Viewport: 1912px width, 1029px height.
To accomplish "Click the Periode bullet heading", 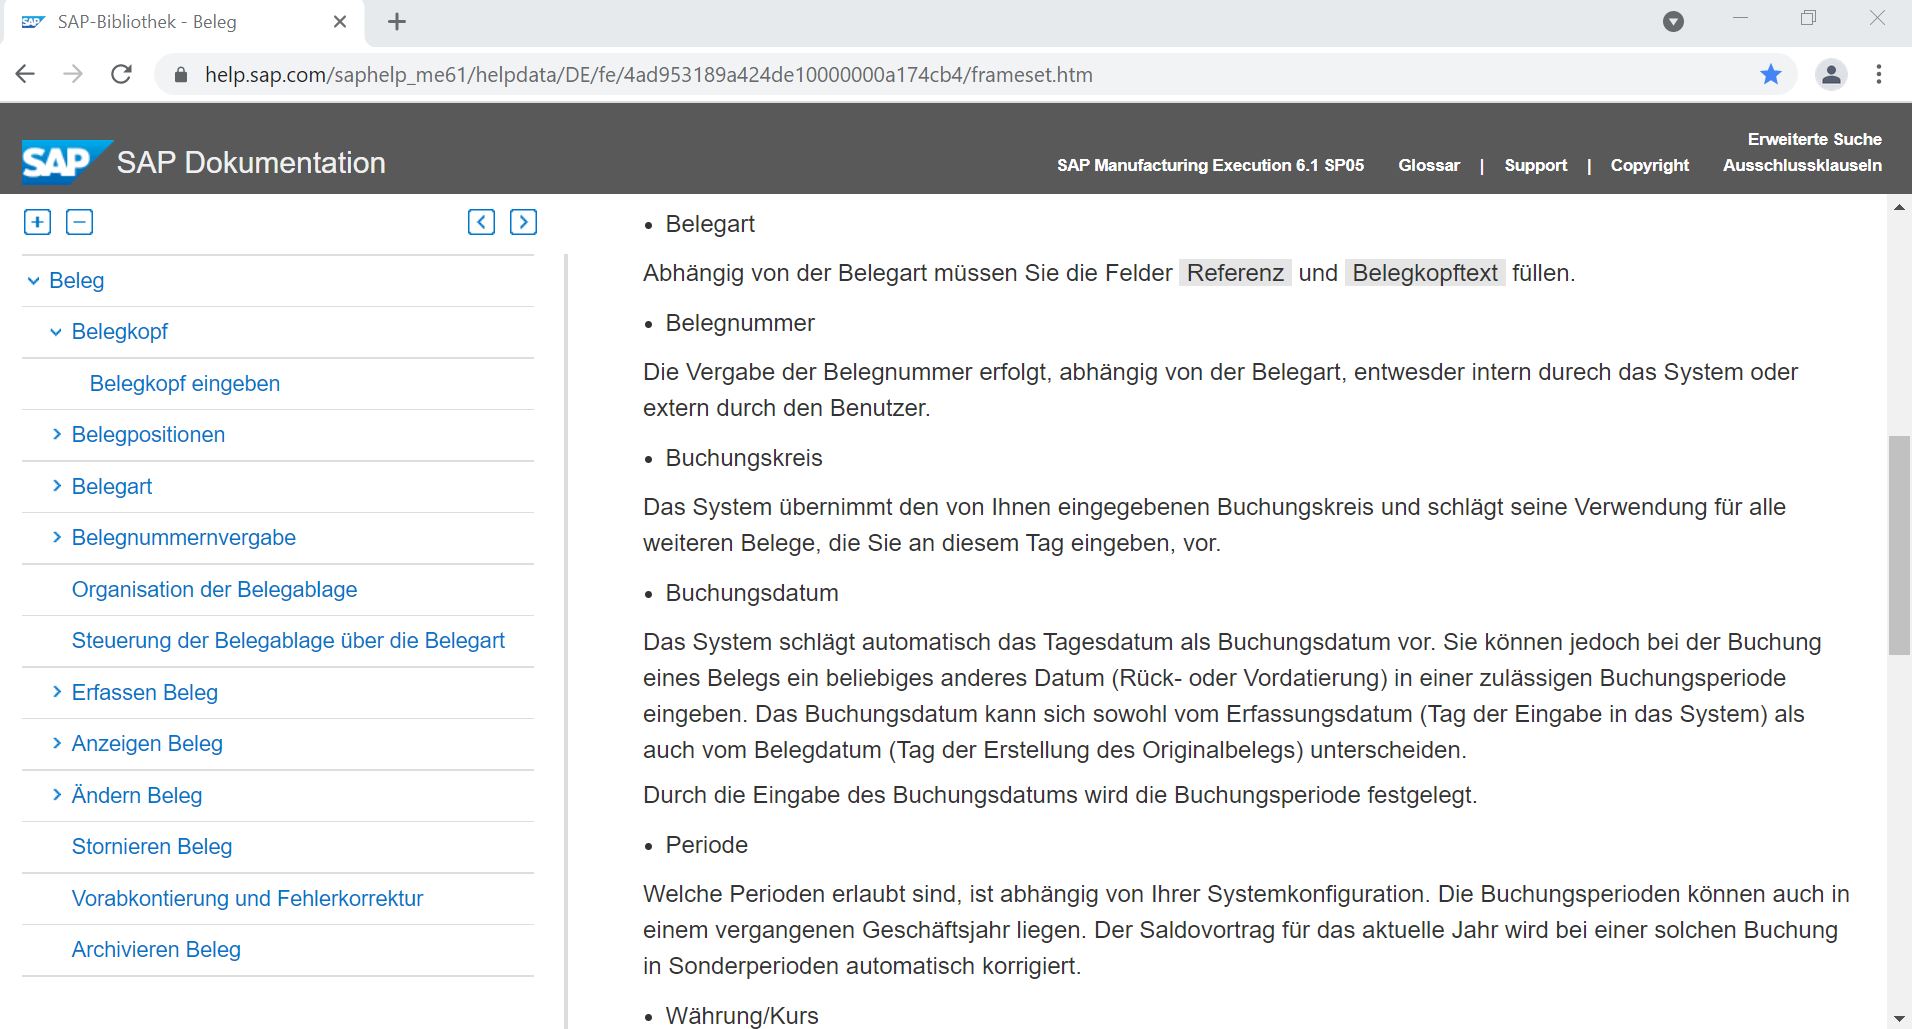I will coord(707,845).
